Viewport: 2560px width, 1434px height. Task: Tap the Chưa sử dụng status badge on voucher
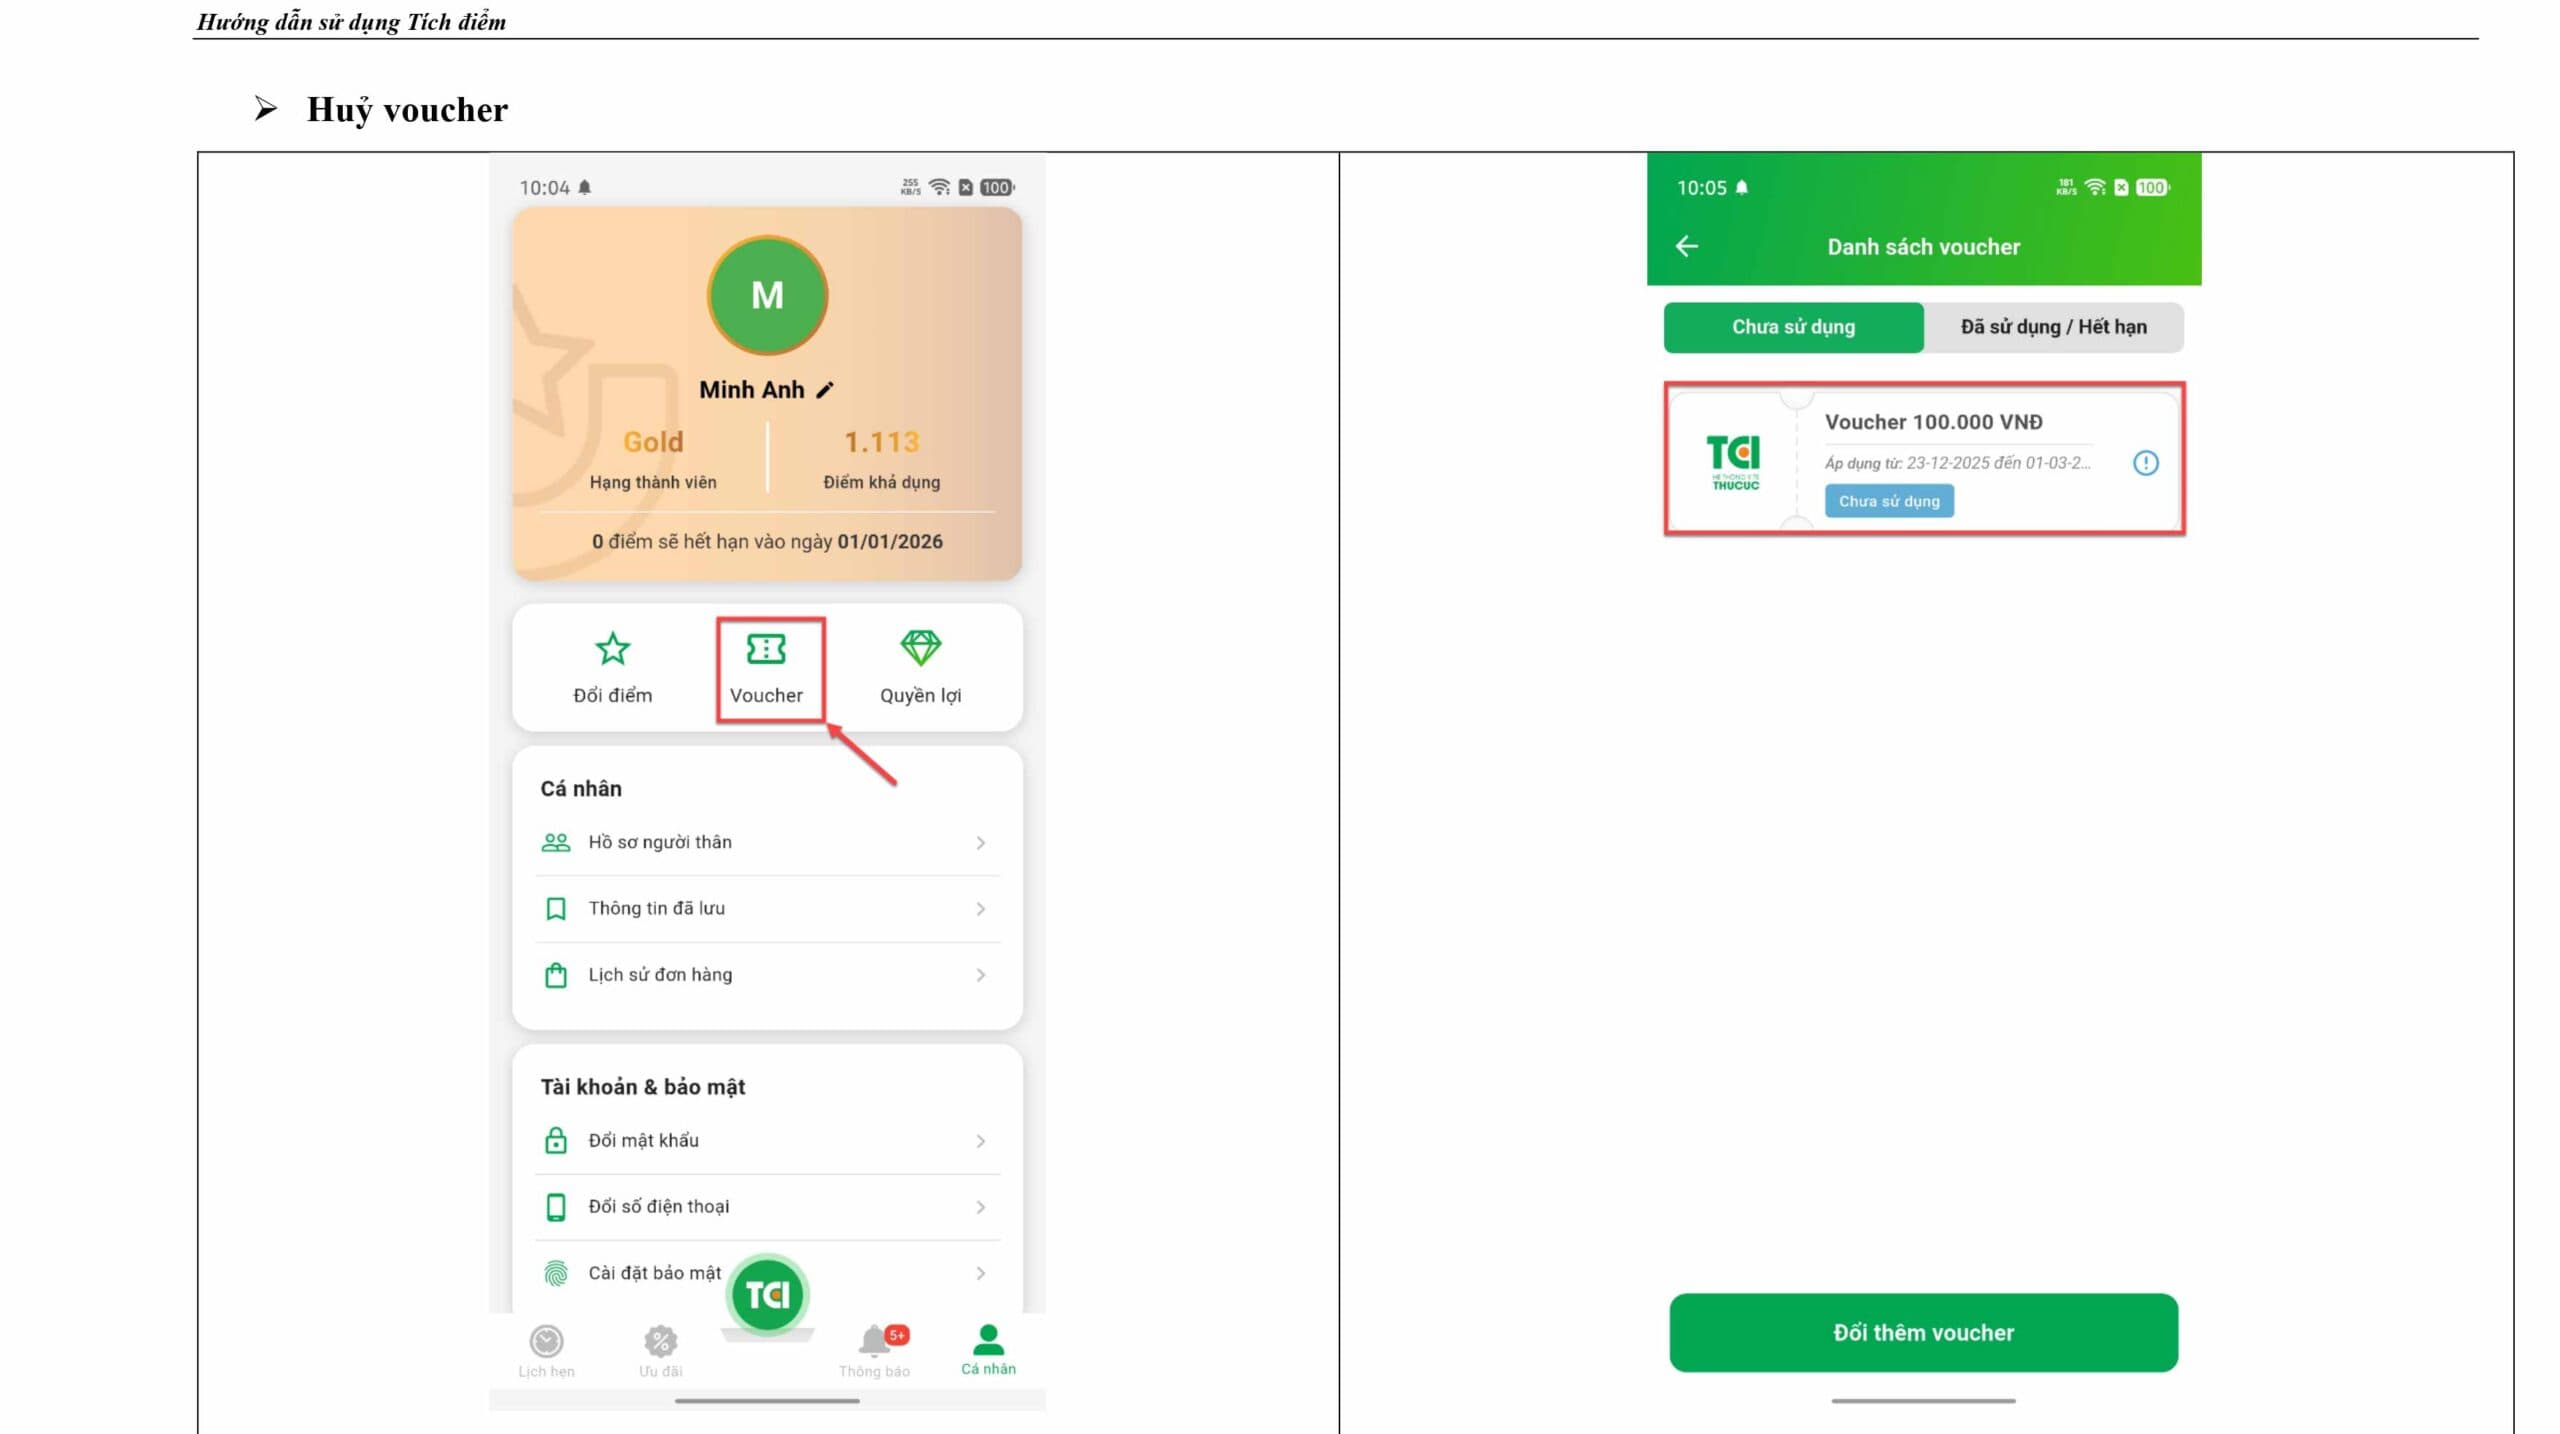[1888, 501]
